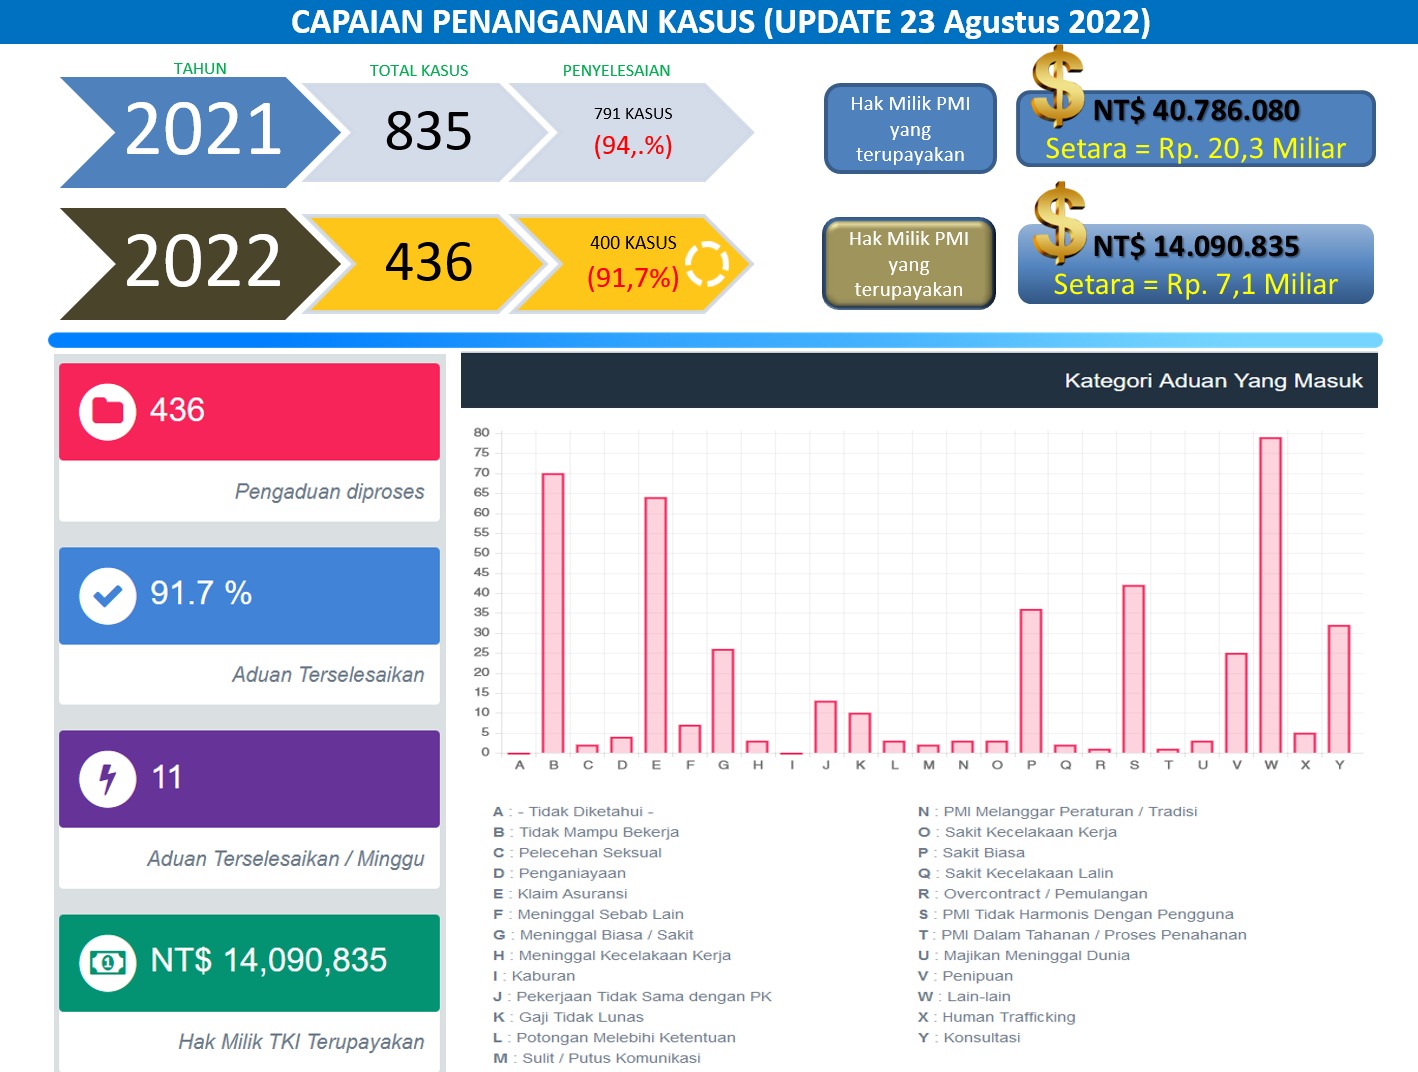
Task: Click legend entry P : Sakit Biasa
Action: pyautogui.click(x=971, y=853)
